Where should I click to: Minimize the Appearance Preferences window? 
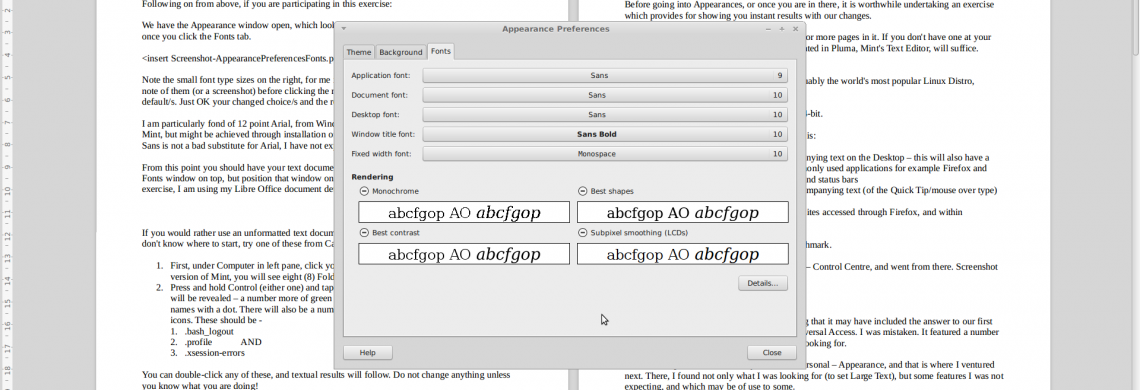pyautogui.click(x=768, y=29)
